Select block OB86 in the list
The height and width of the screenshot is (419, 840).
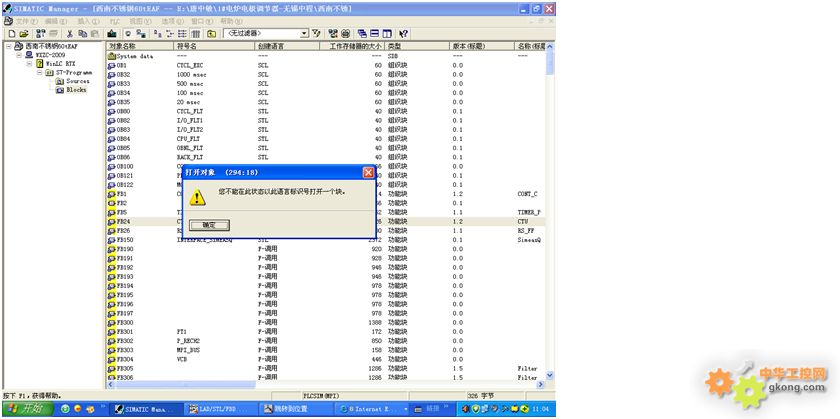119,156
